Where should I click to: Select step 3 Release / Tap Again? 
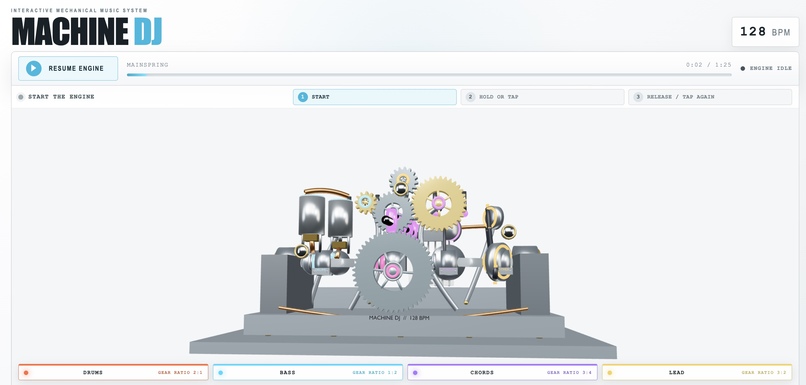click(710, 97)
